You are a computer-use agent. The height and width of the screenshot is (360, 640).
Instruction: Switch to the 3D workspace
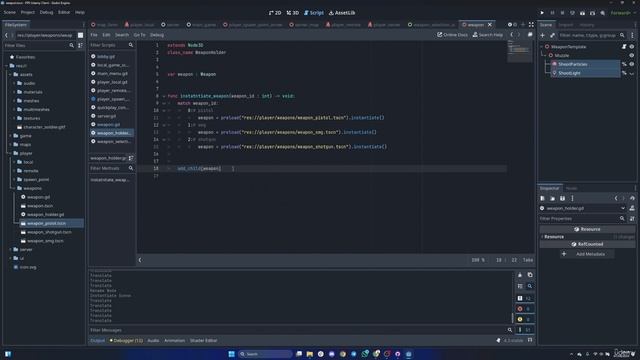point(293,13)
